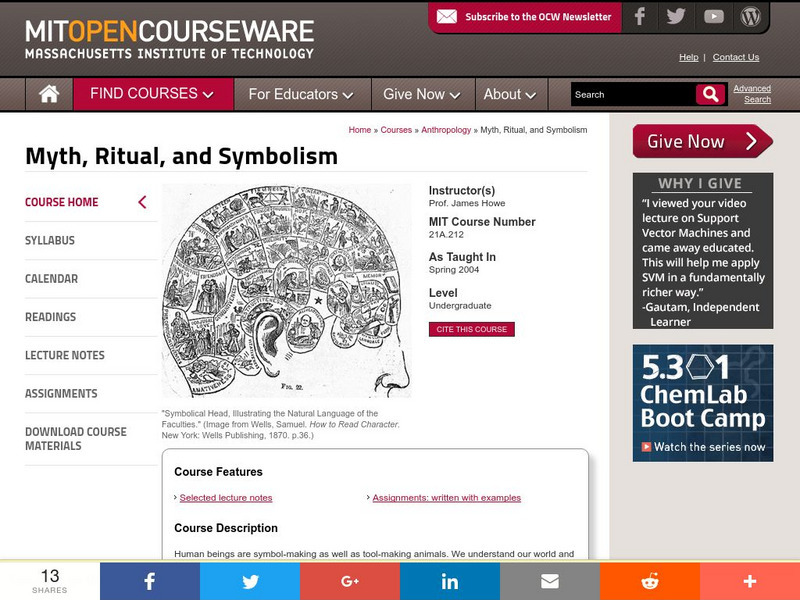
Task: Open the Calendar section
Action: 52,279
